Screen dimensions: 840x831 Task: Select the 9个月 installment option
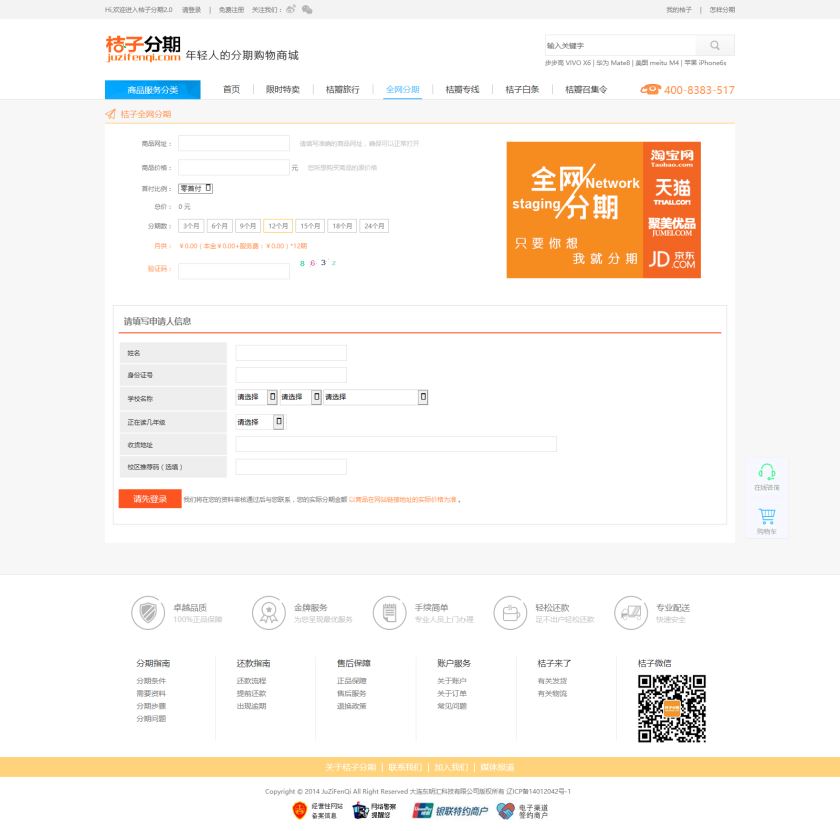[x=248, y=226]
